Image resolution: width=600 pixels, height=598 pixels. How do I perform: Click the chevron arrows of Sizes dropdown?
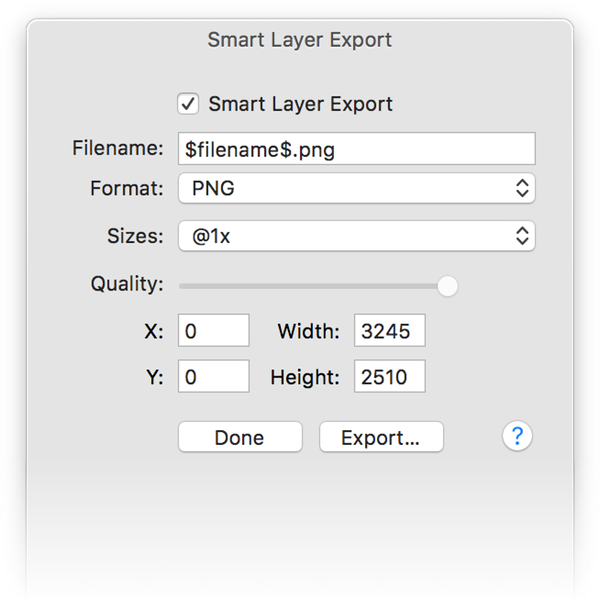(x=521, y=236)
